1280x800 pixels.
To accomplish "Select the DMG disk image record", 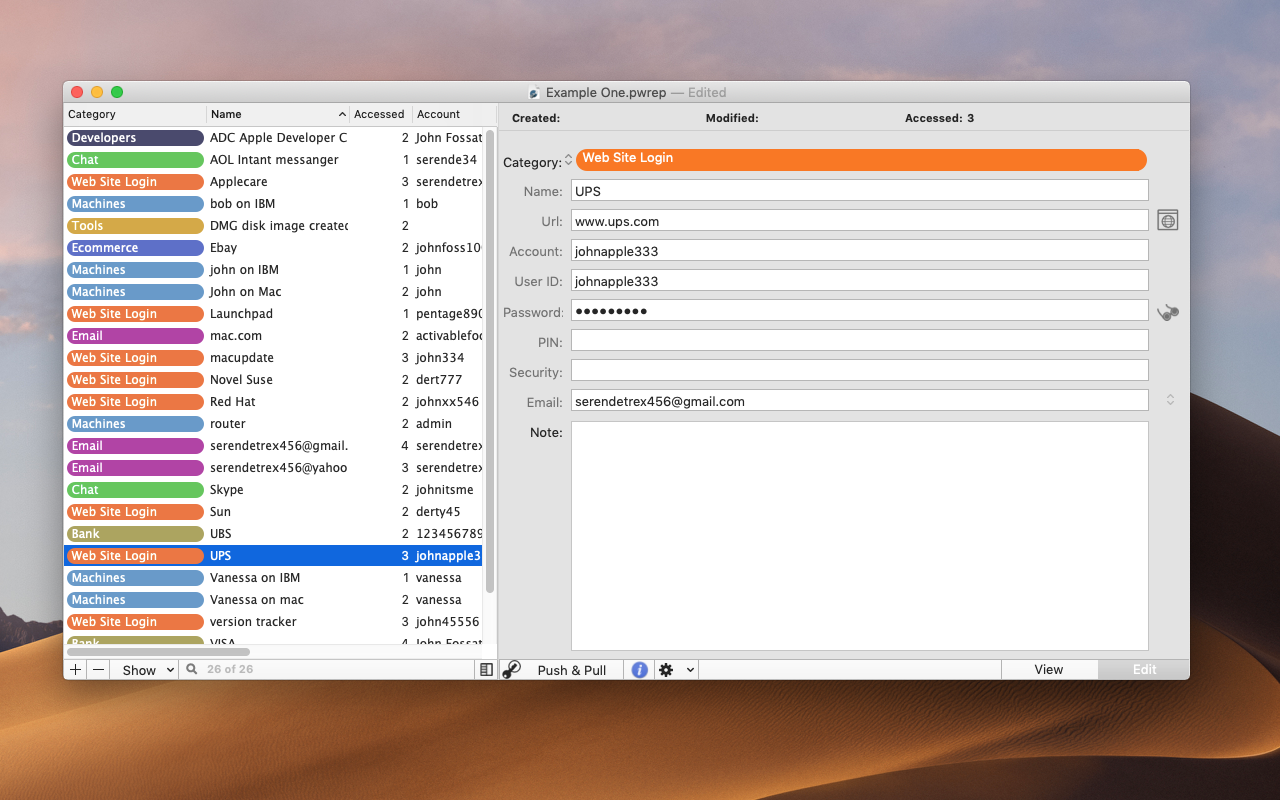I will pos(274,226).
